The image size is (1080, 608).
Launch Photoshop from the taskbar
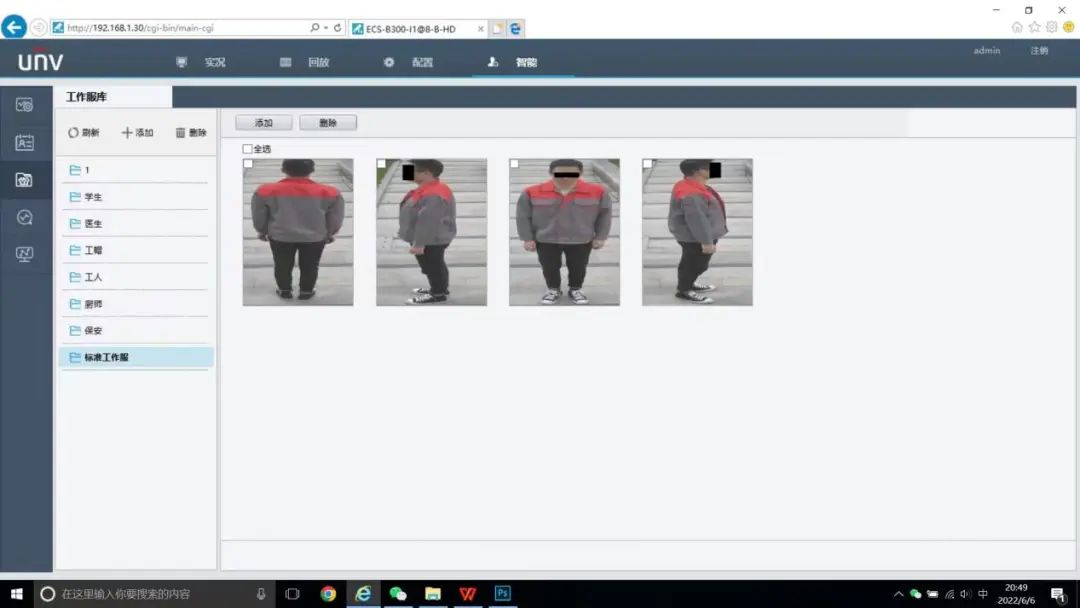[x=502, y=594]
